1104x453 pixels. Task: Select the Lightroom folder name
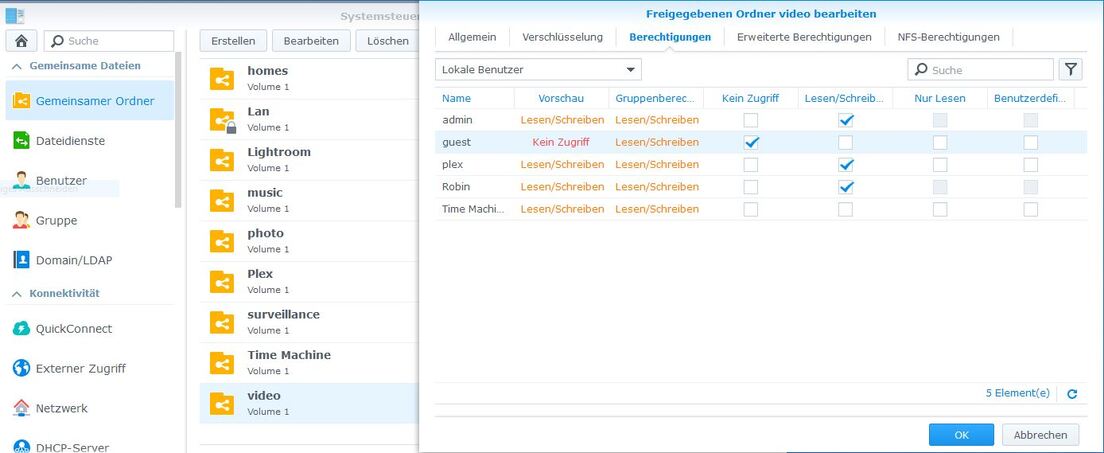(279, 152)
